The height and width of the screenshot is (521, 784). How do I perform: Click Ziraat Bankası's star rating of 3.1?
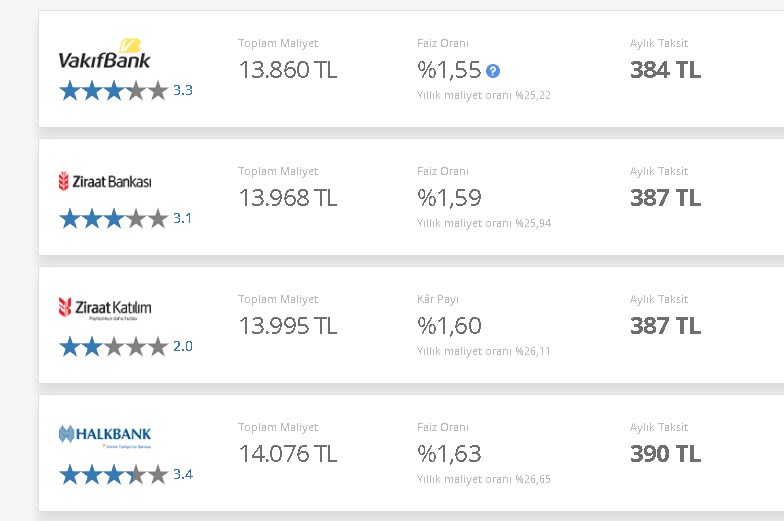click(x=125, y=218)
